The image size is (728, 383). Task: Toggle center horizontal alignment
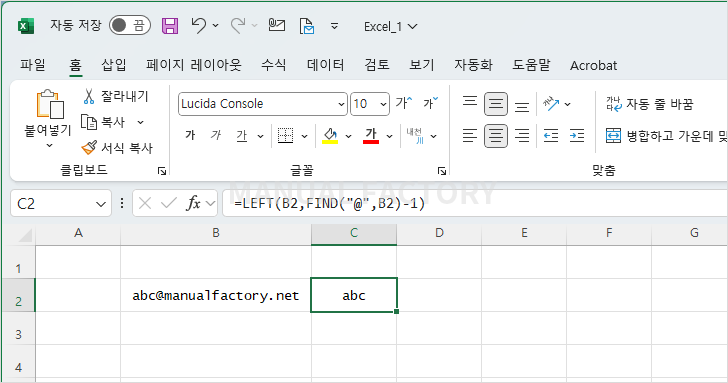point(496,136)
